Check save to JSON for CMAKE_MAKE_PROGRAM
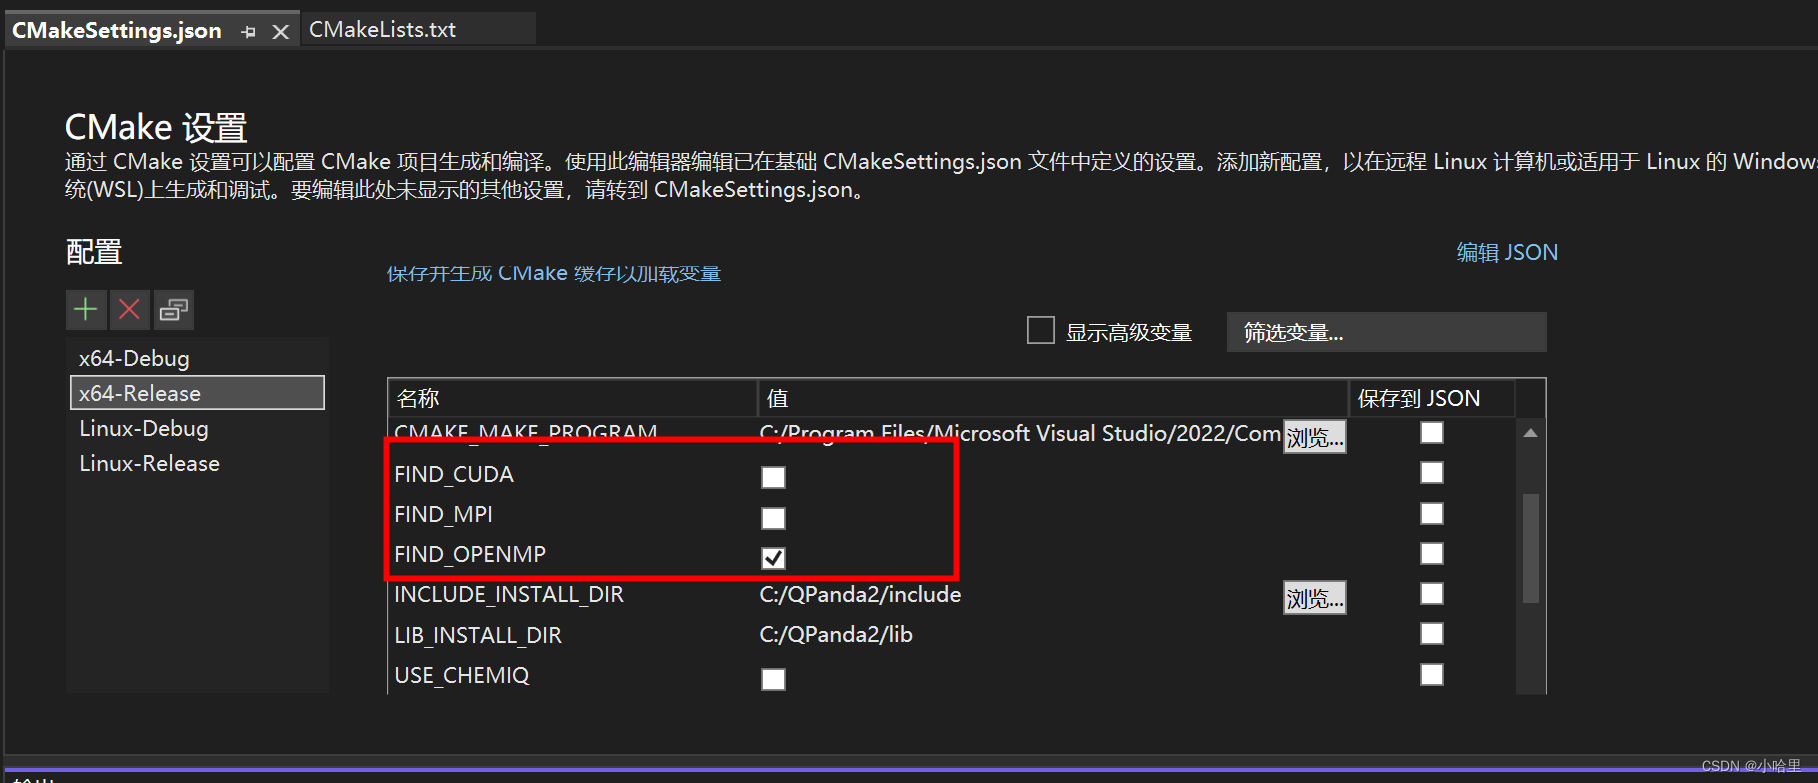Image resolution: width=1818 pixels, height=783 pixels. pyautogui.click(x=1432, y=432)
